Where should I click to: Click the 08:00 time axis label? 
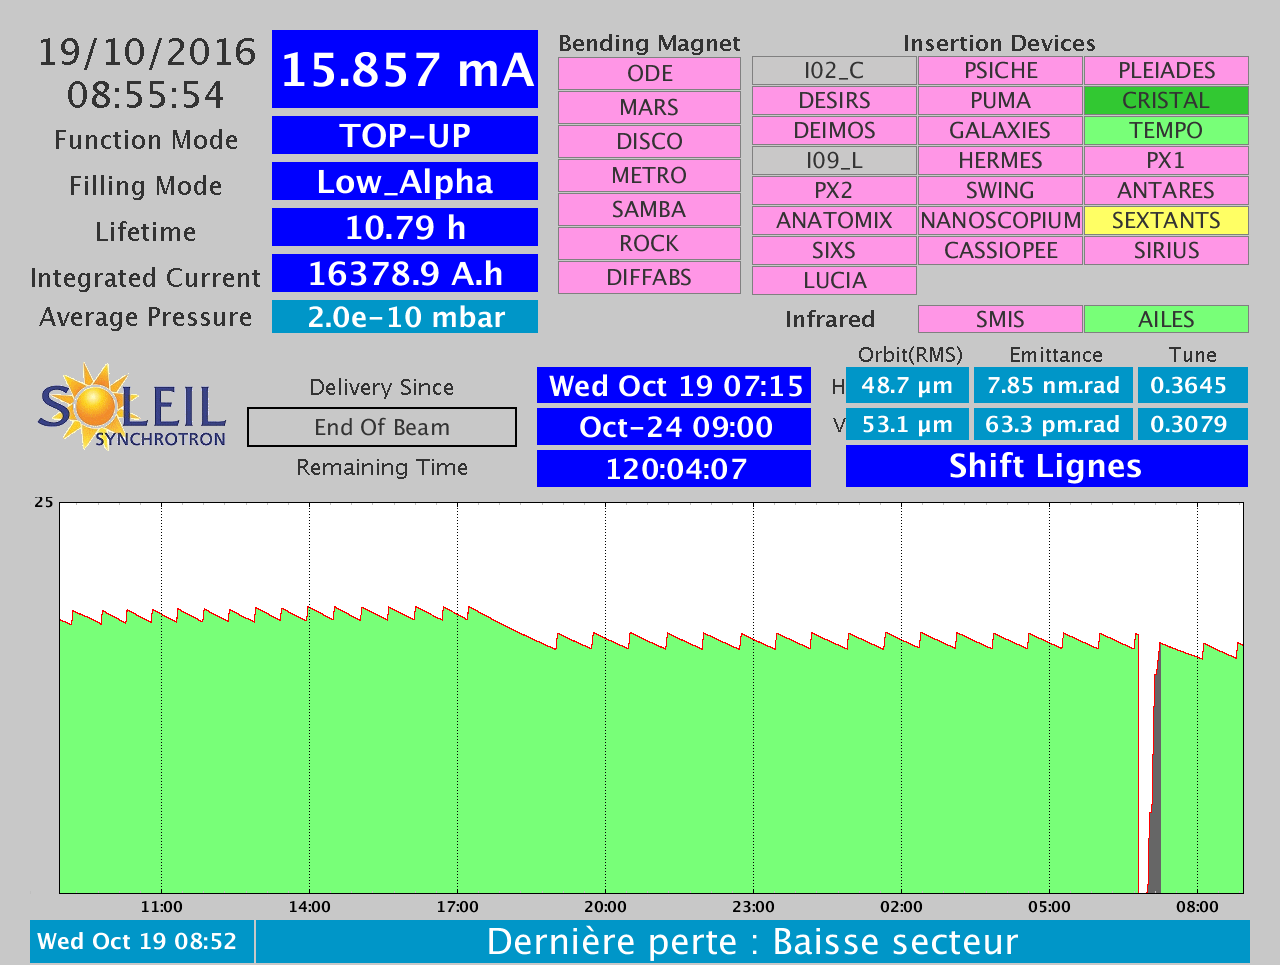pos(1197,907)
